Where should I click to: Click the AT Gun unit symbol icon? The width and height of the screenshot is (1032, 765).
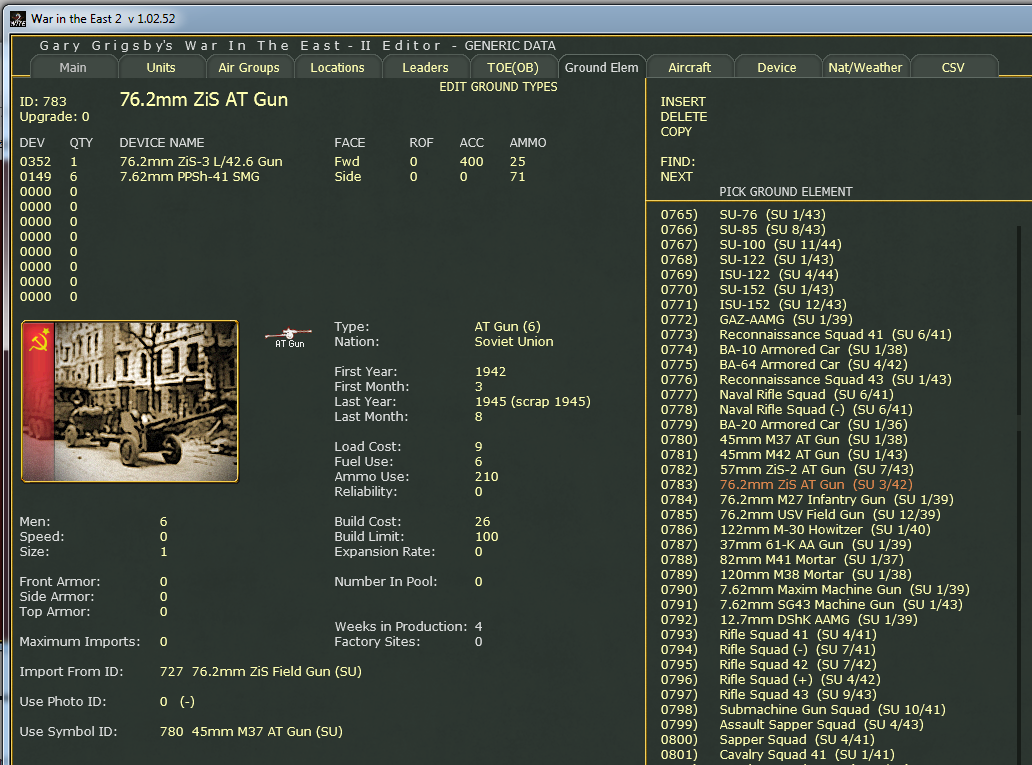click(x=289, y=338)
